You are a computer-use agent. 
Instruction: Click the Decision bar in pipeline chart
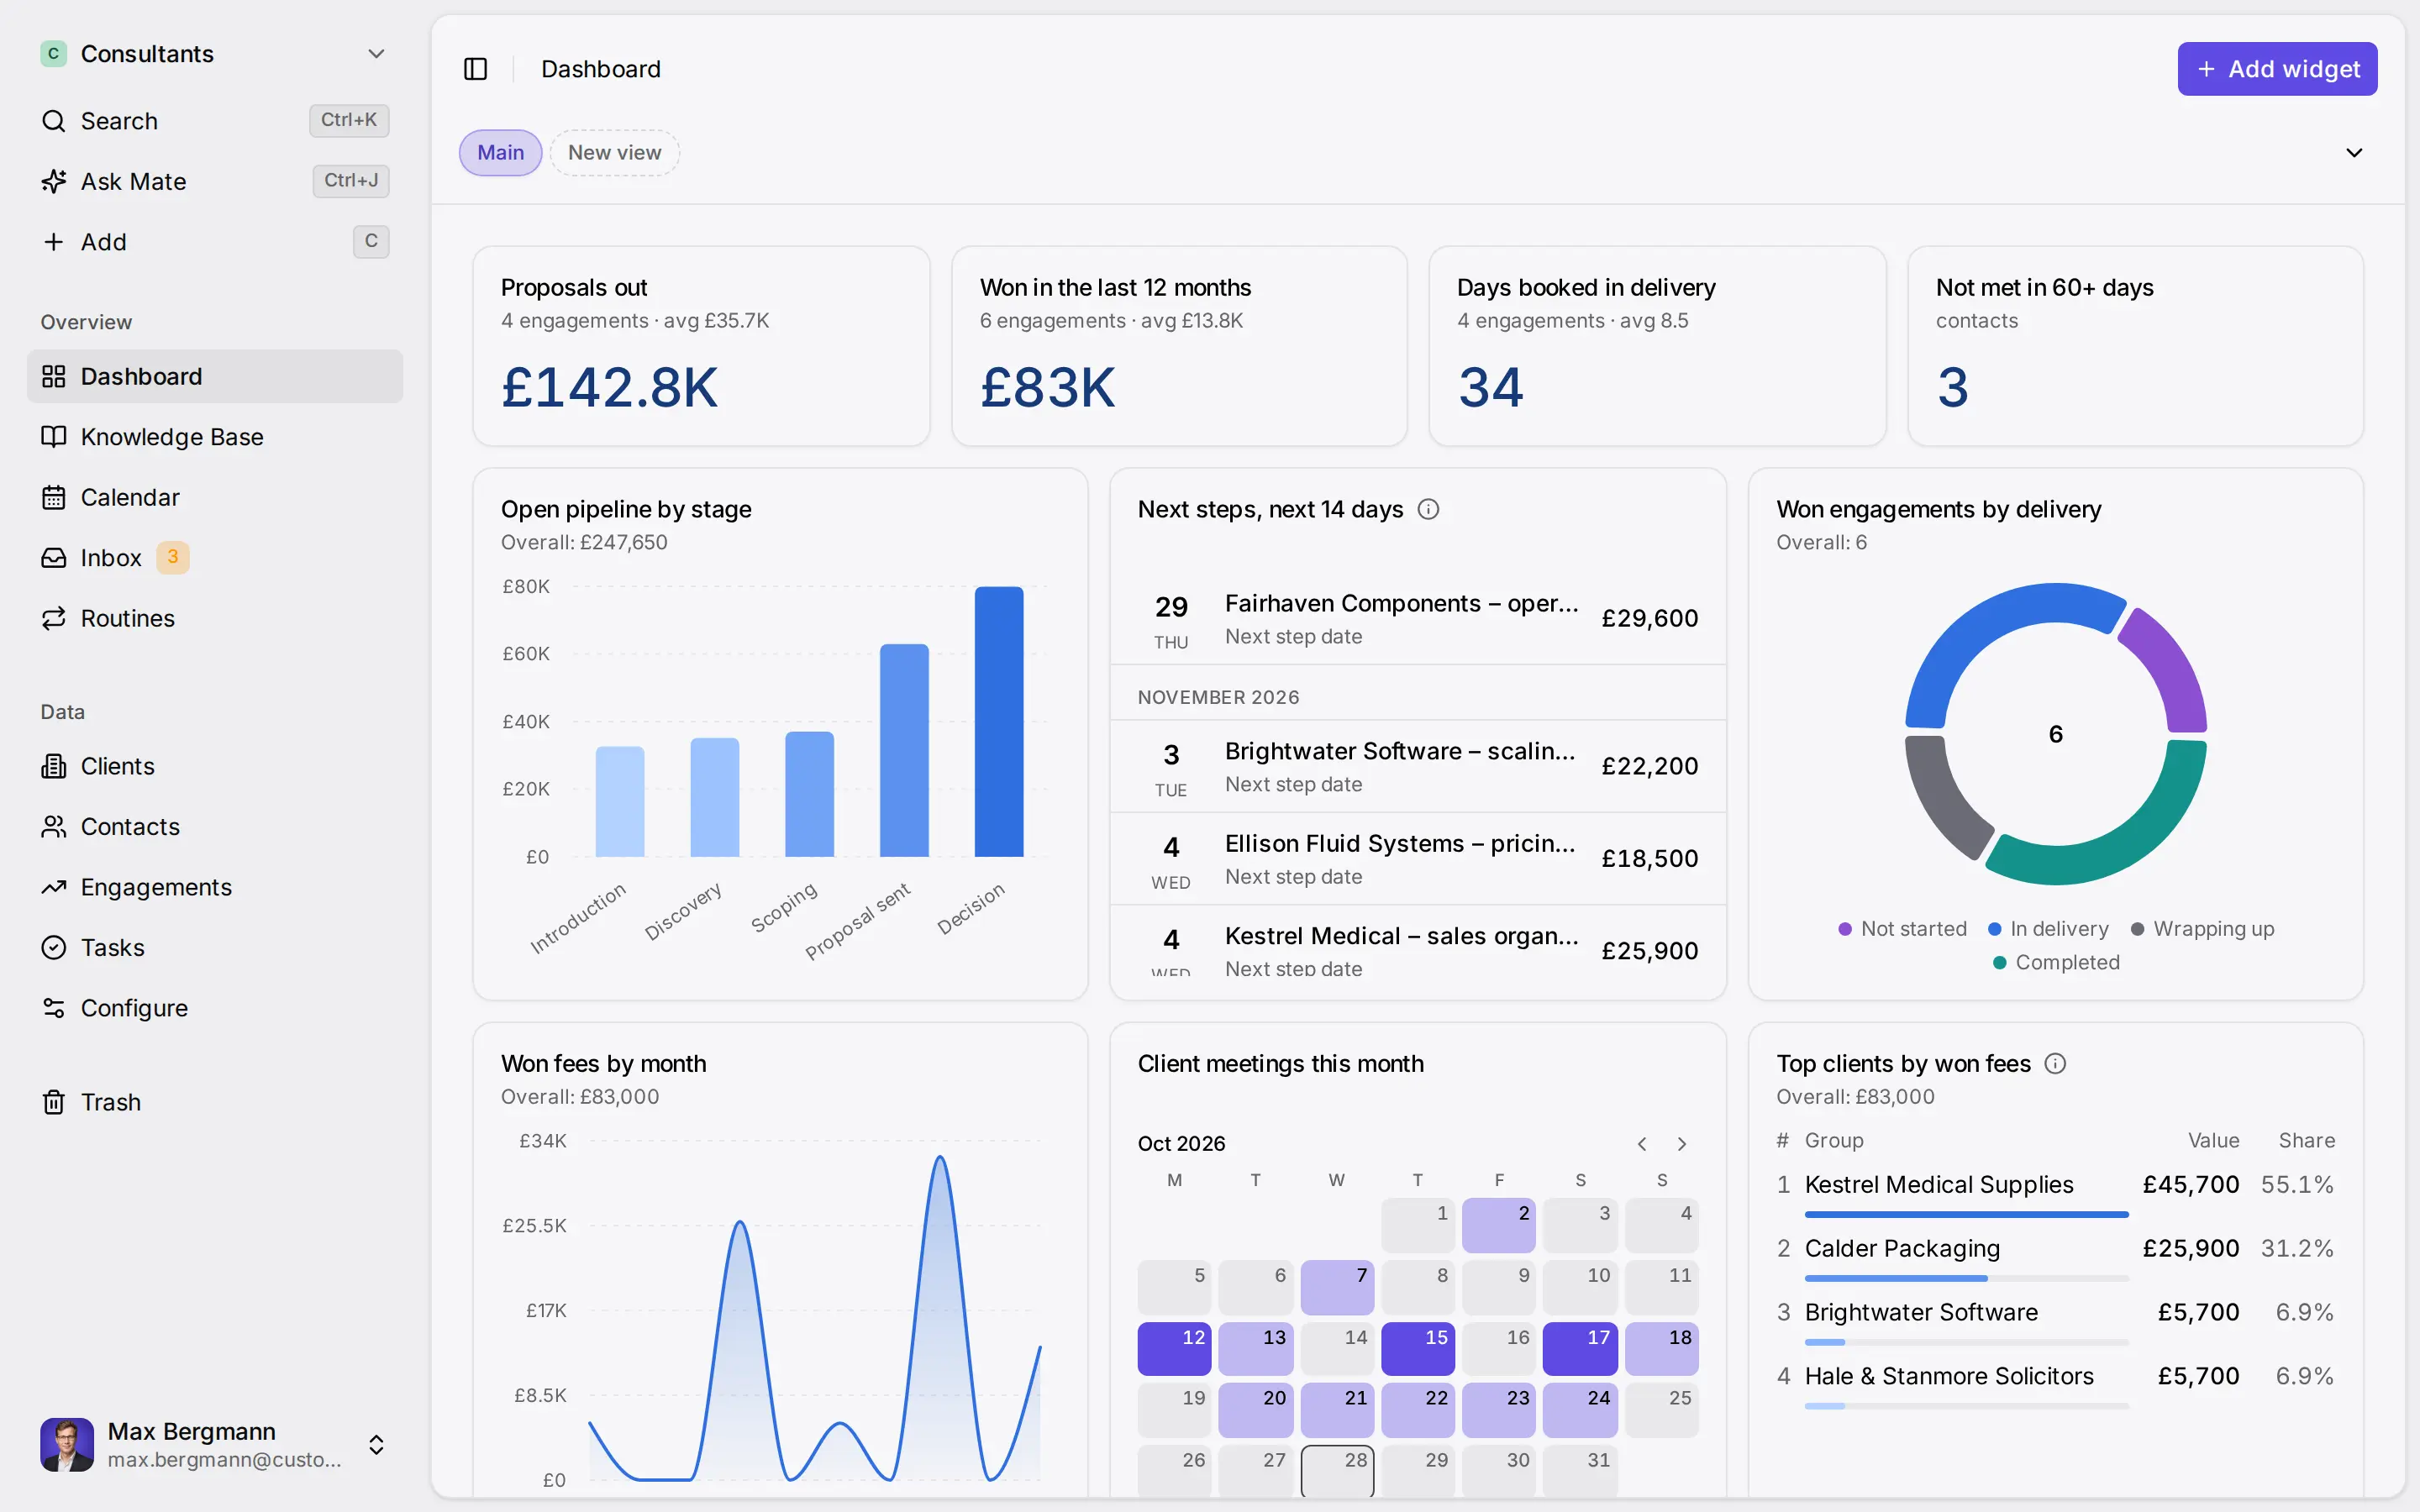pyautogui.click(x=999, y=722)
